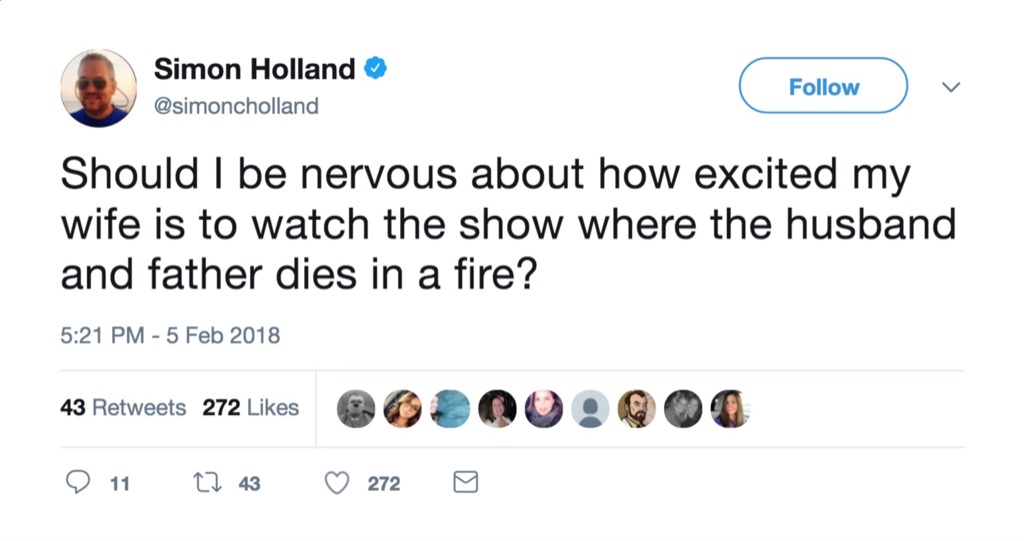The height and width of the screenshot is (541, 1024).
Task: Open the teal blue liker avatar
Action: (x=450, y=408)
